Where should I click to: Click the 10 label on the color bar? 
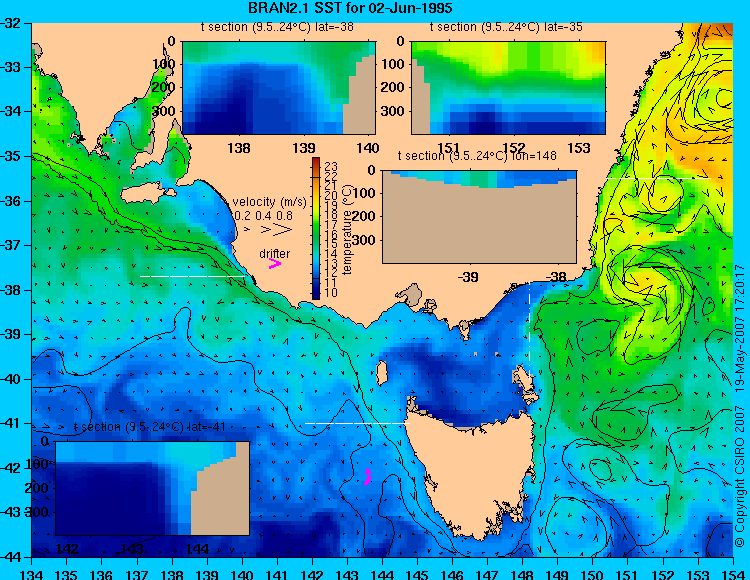331,292
